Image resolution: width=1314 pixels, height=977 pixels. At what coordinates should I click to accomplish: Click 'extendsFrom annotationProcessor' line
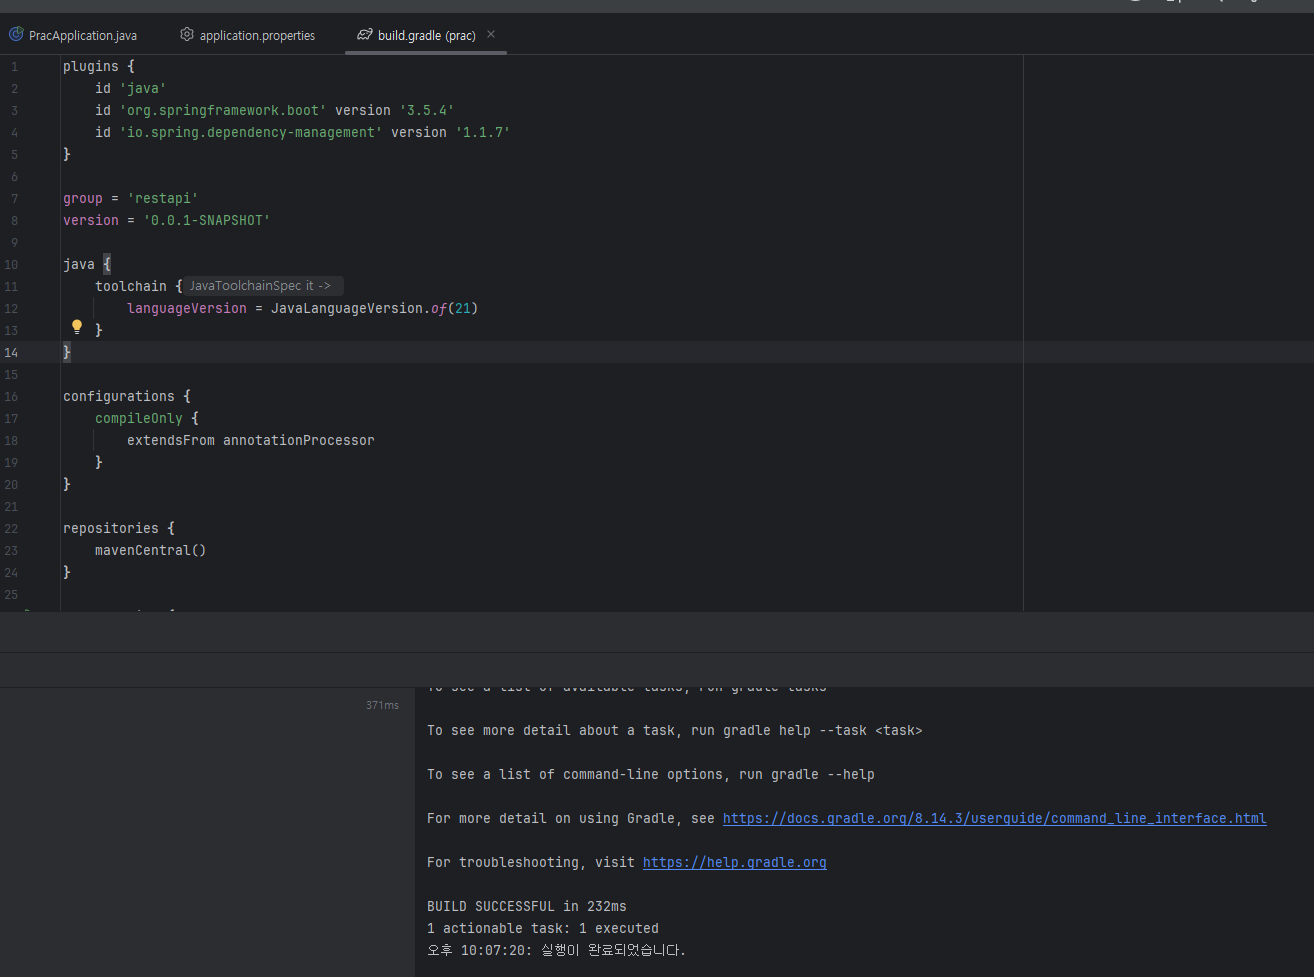tap(251, 440)
